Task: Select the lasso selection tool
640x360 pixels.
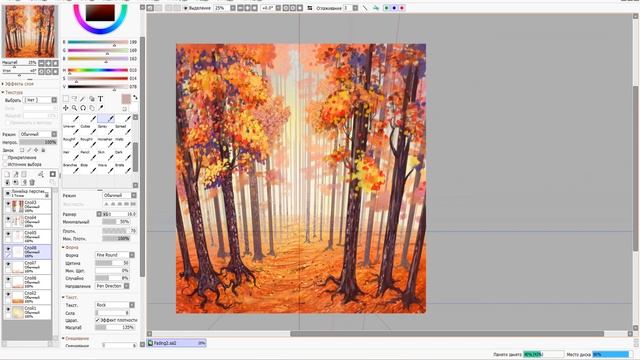Action: 74,99
